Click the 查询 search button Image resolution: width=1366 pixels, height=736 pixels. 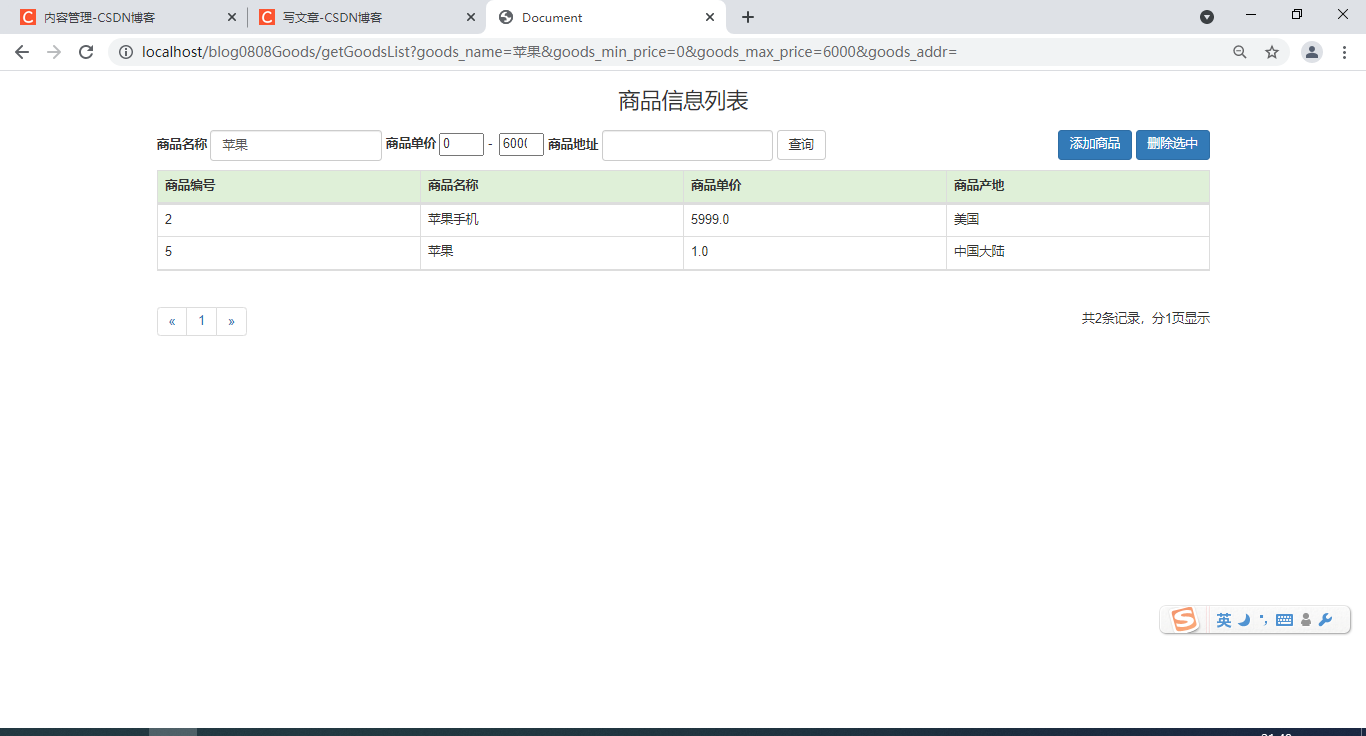[801, 144]
